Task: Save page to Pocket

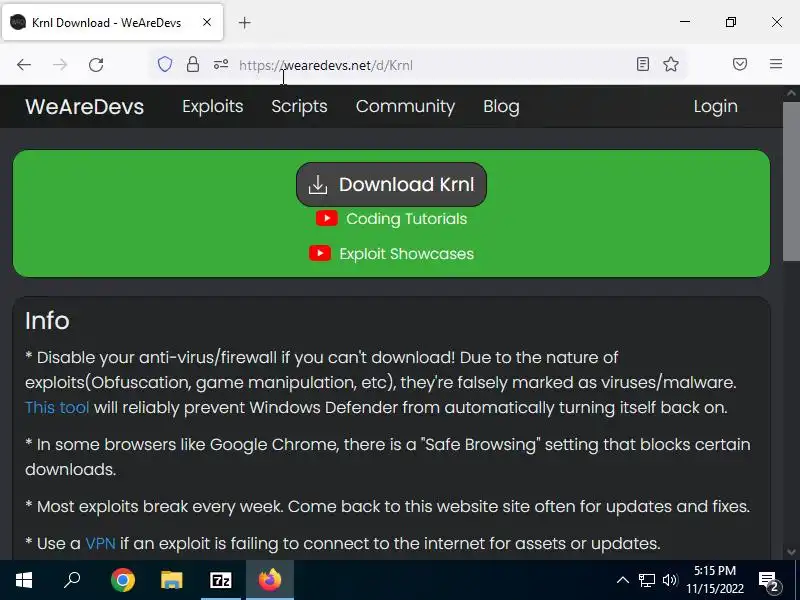Action: tap(740, 64)
